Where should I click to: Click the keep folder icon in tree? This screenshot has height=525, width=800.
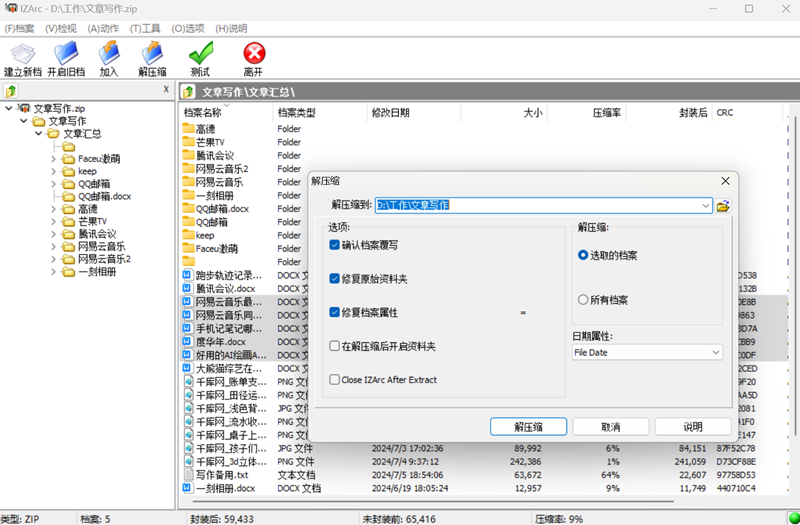pos(68,171)
